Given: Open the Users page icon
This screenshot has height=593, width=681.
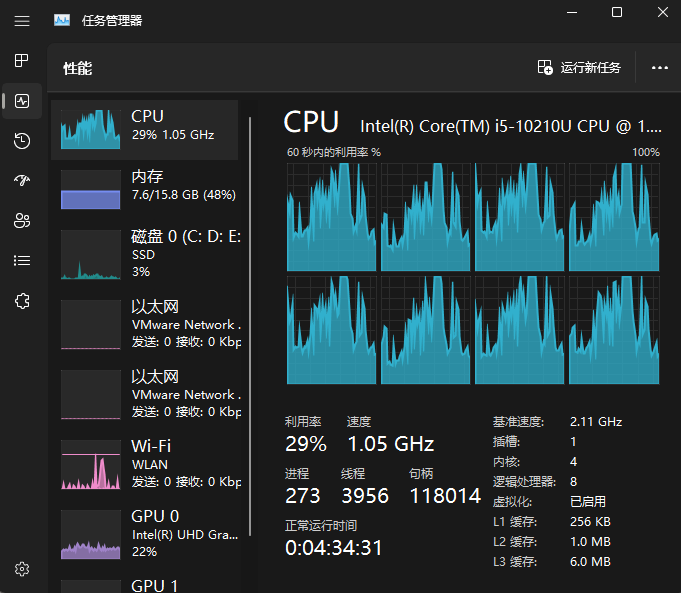Looking at the screenshot, I should pos(22,220).
